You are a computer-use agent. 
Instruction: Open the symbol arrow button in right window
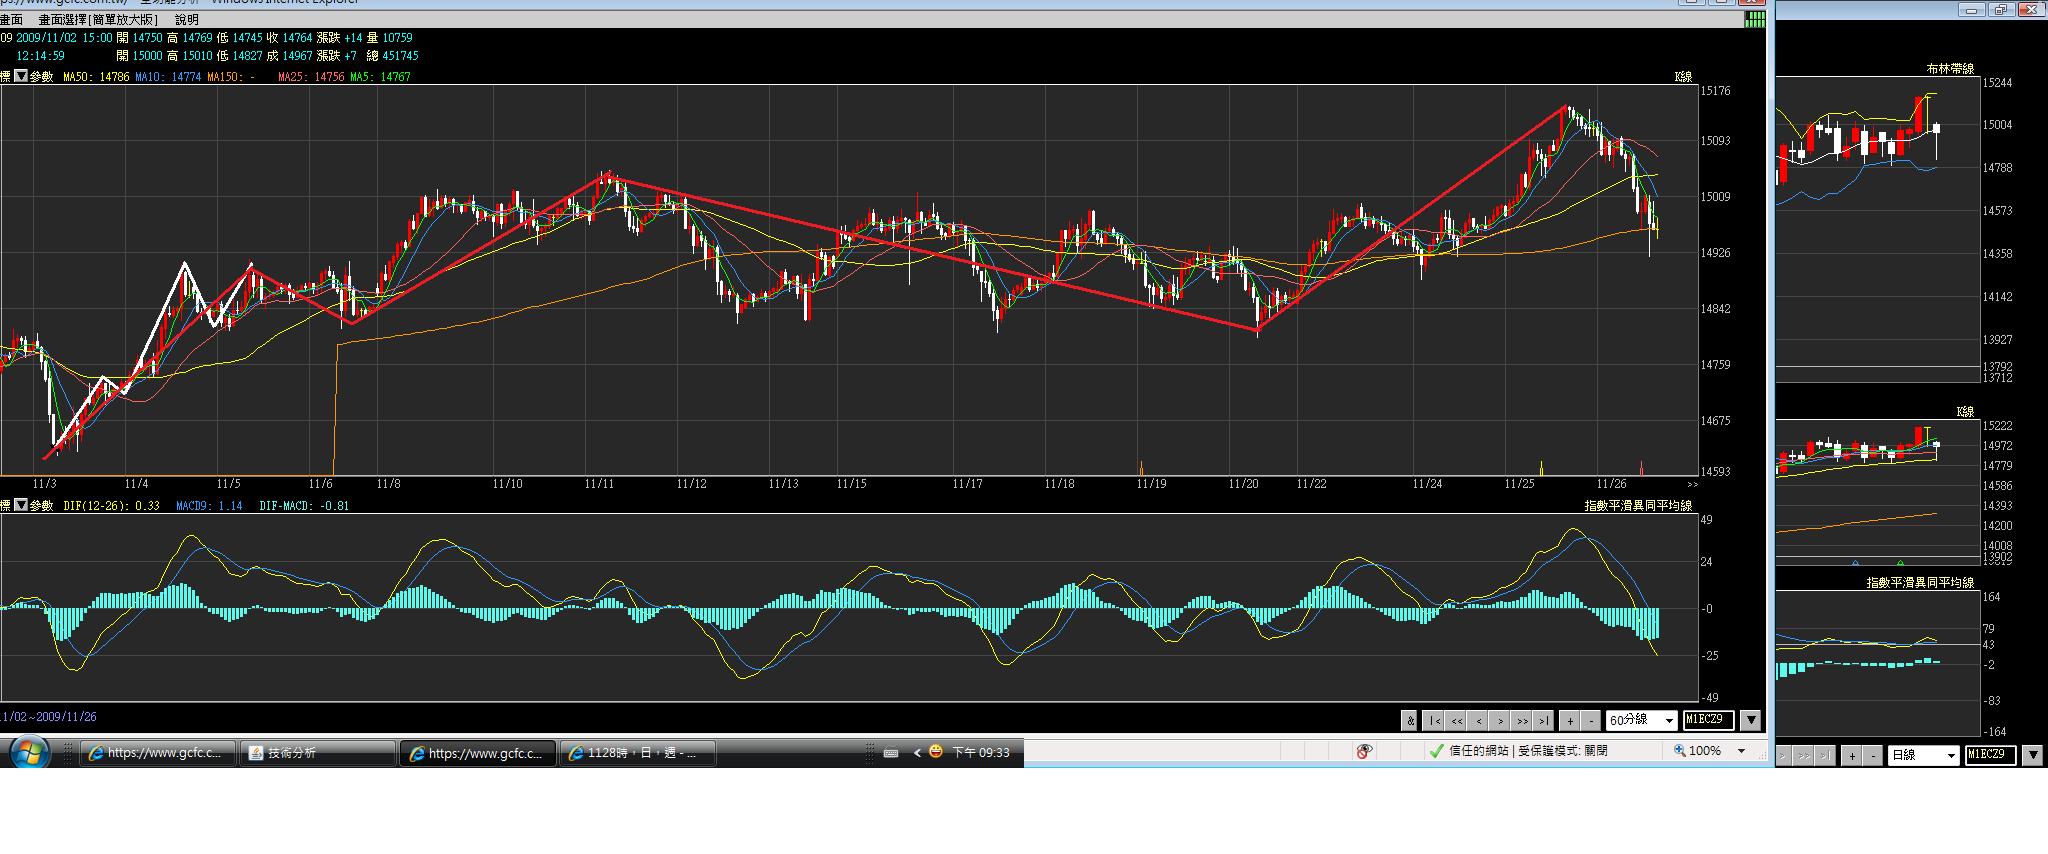[x=2032, y=755]
